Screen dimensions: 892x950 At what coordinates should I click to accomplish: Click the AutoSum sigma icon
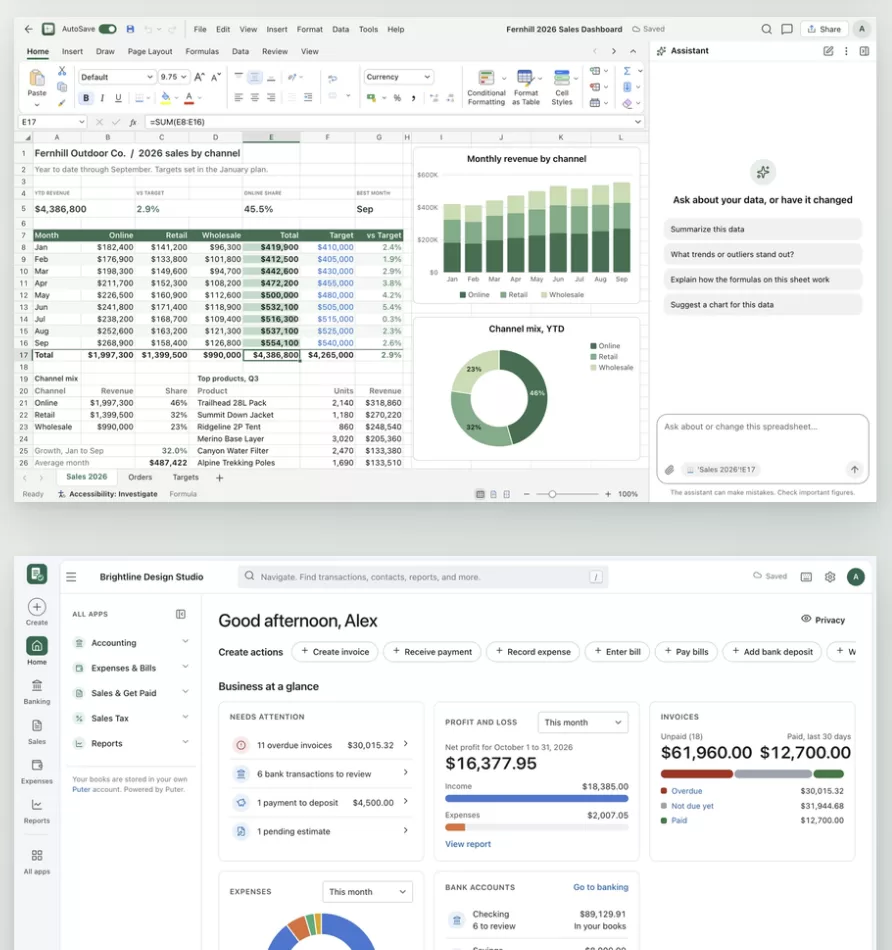[x=627, y=71]
